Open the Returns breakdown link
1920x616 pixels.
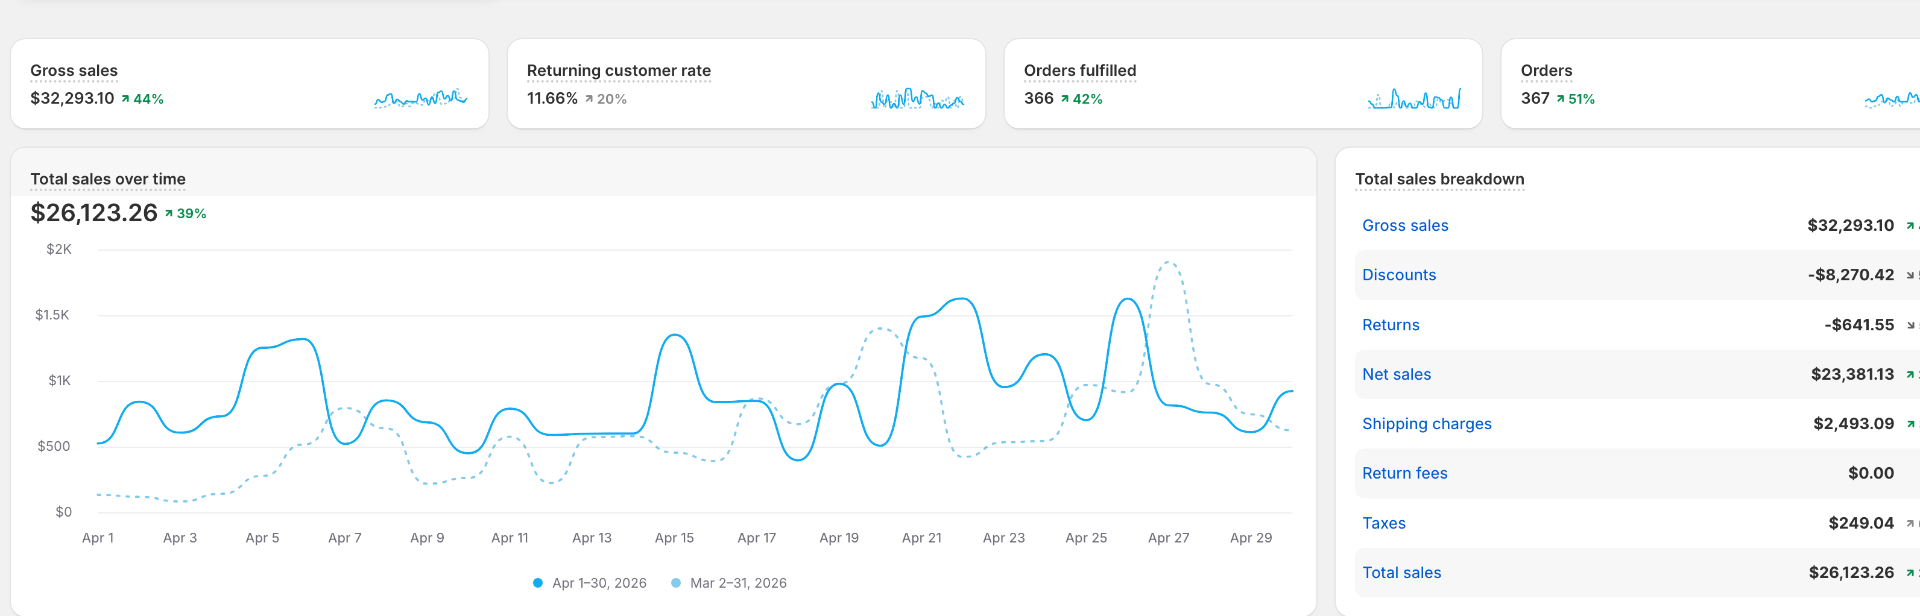1391,325
